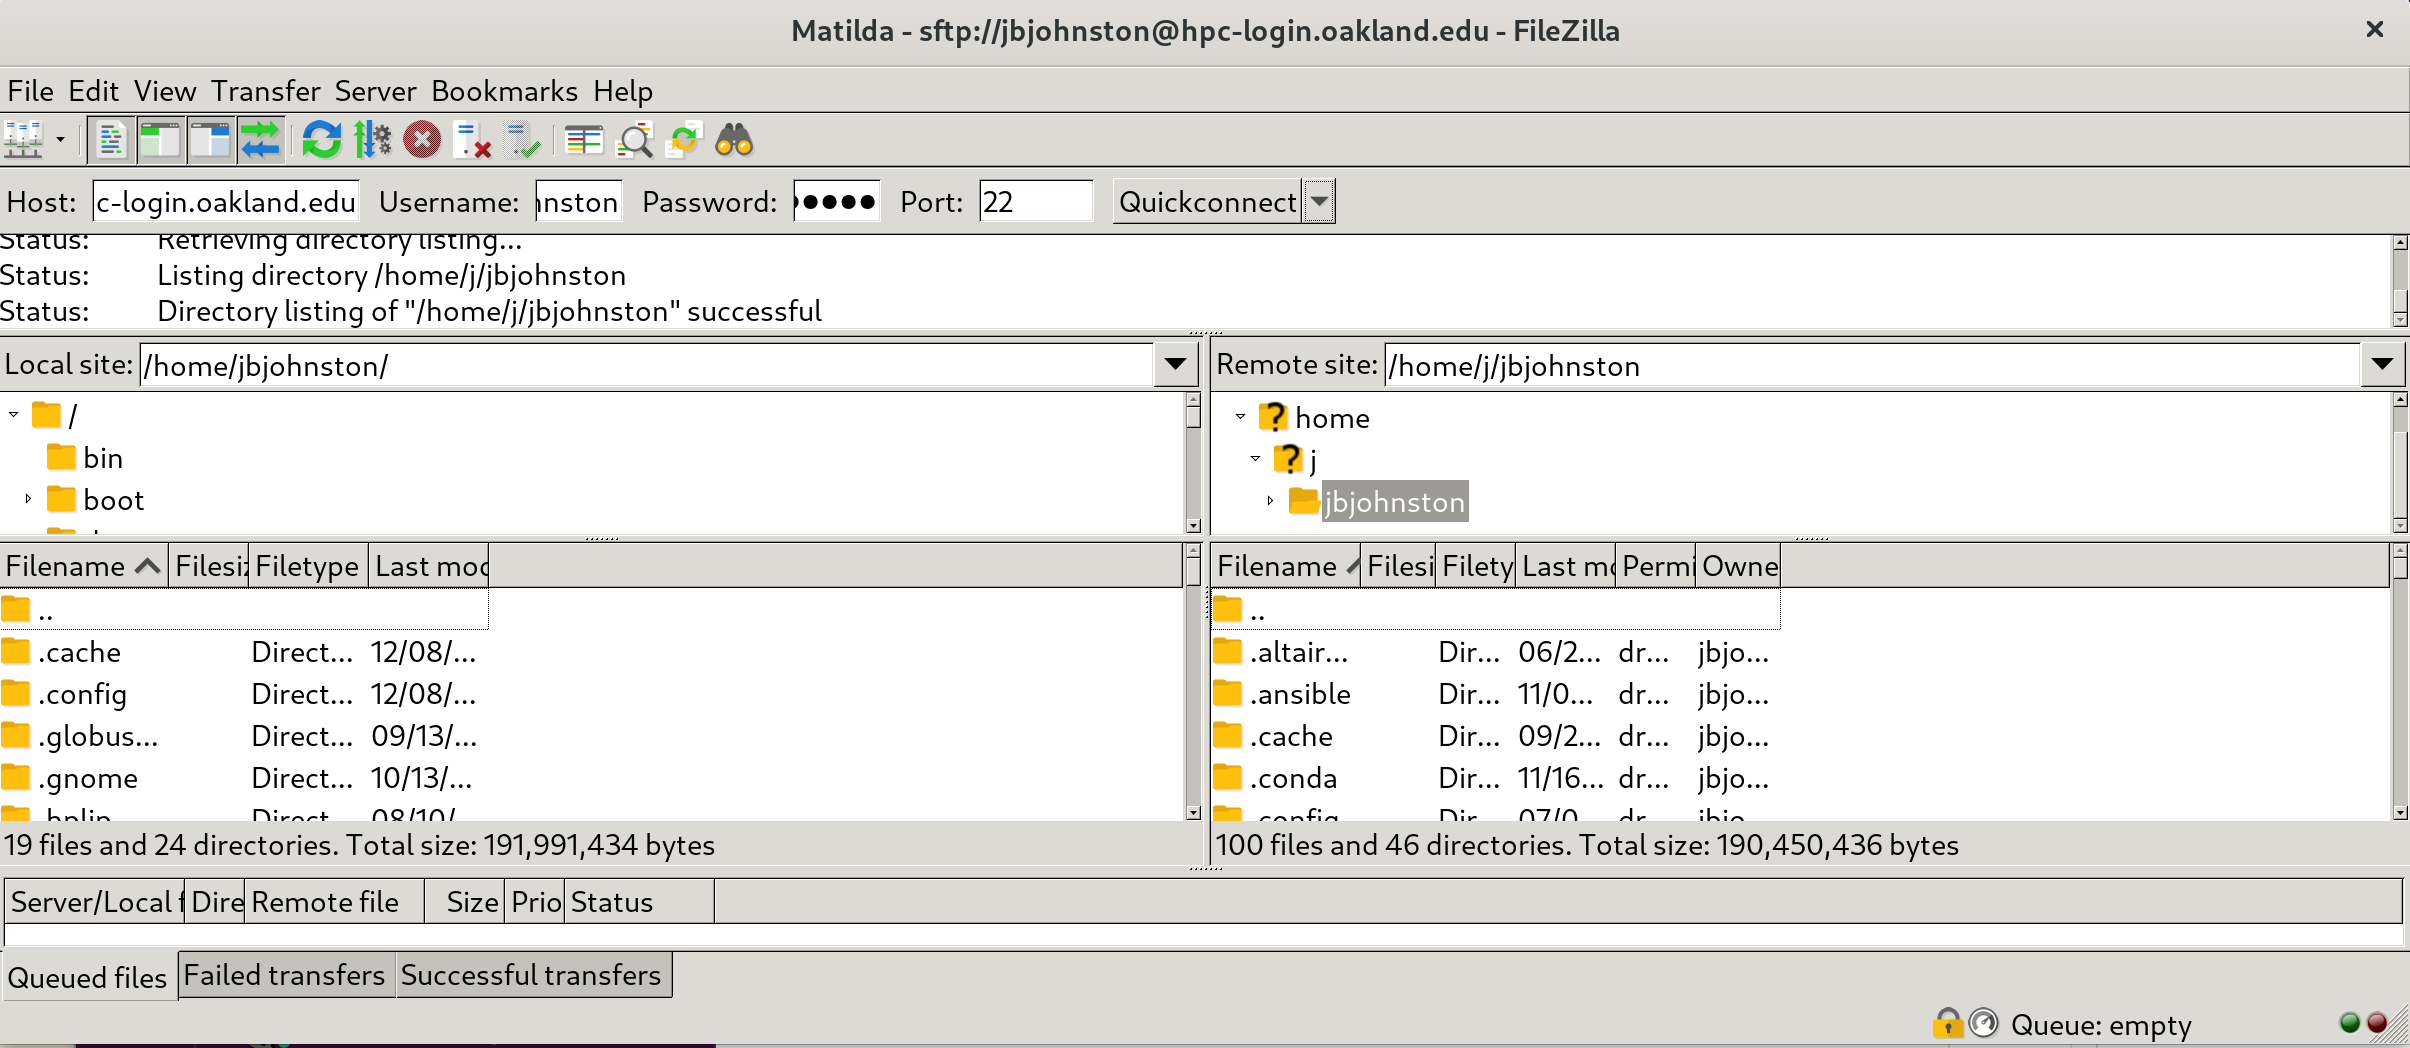Click the Disconnect from server icon
The width and height of the screenshot is (2410, 1048).
[472, 140]
